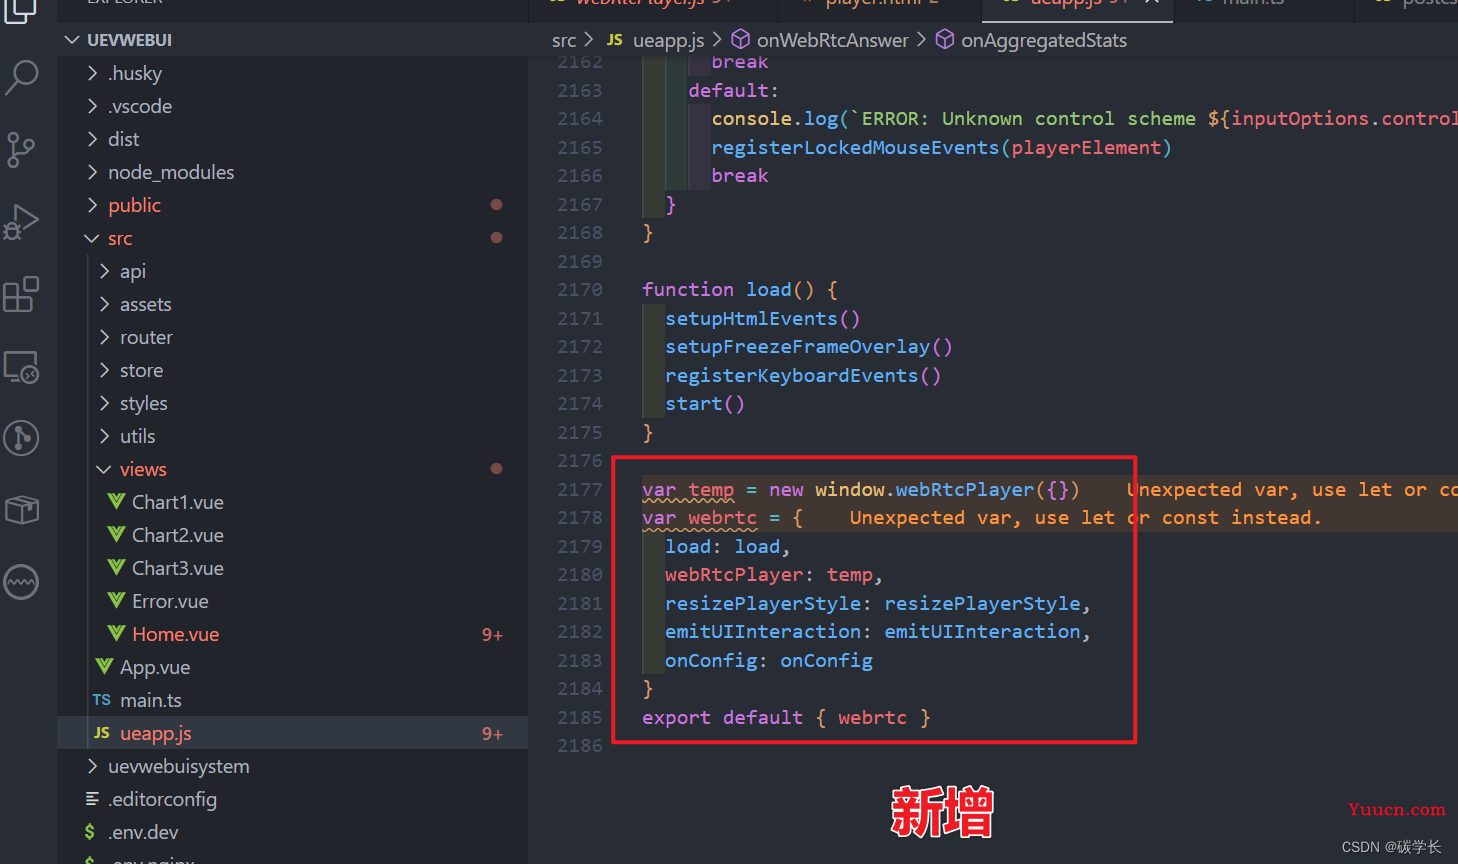Click 'var webrtc = {' code line

coord(722,517)
